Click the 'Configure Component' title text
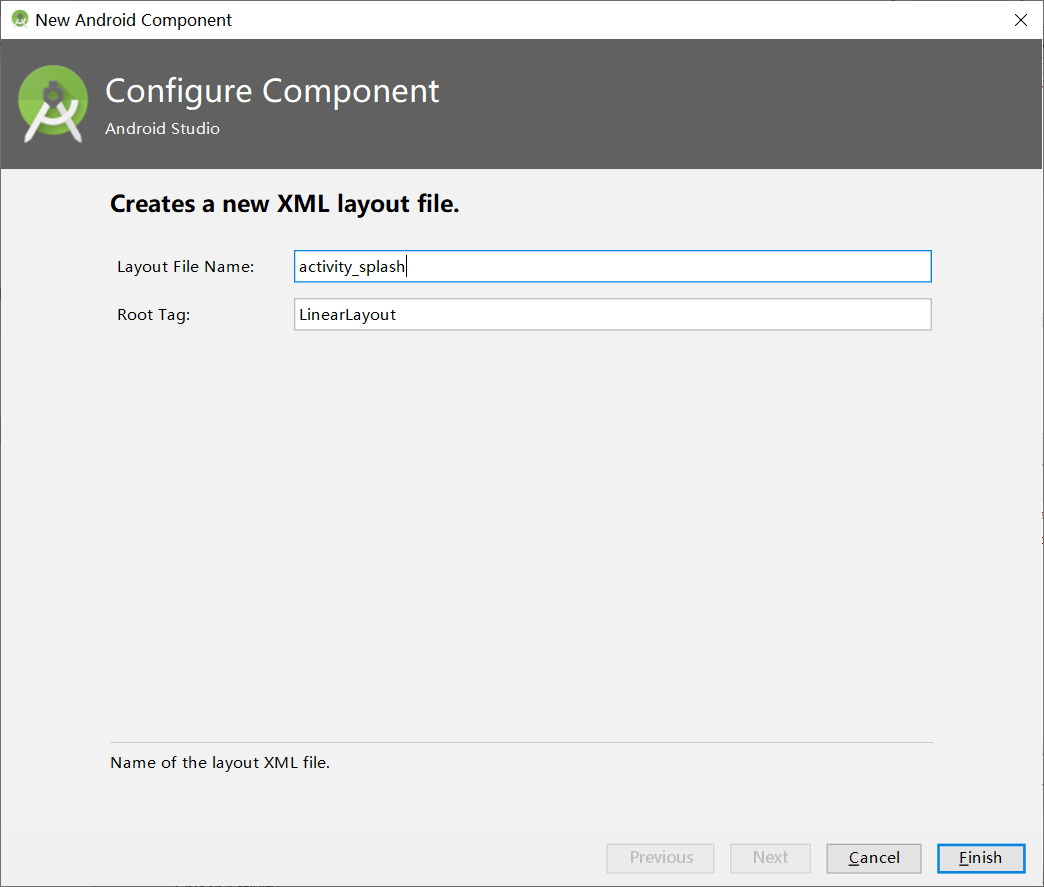This screenshot has height=887, width=1044. tap(272, 91)
